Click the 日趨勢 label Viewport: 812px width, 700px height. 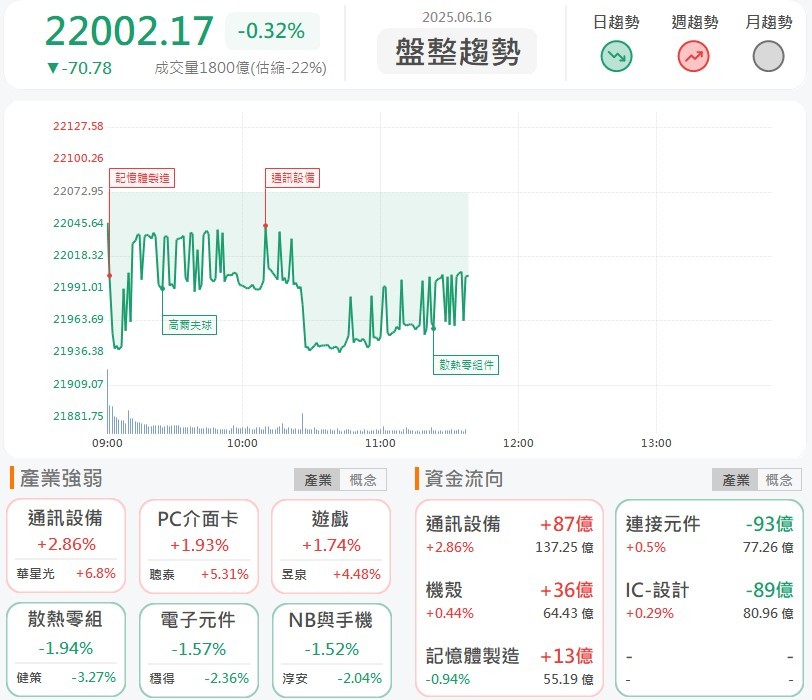click(x=616, y=22)
